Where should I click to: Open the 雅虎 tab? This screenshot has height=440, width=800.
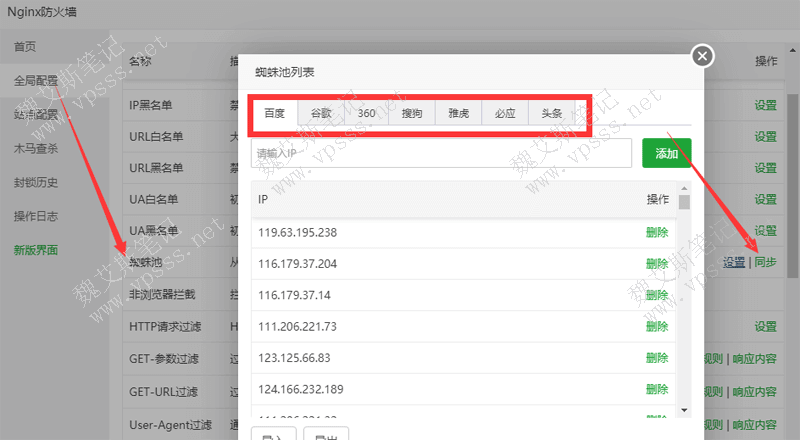[x=458, y=113]
